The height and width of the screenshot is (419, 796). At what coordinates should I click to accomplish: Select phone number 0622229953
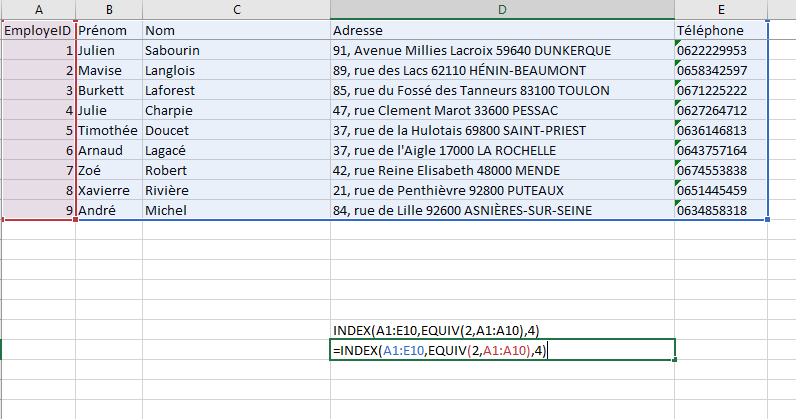click(721, 50)
